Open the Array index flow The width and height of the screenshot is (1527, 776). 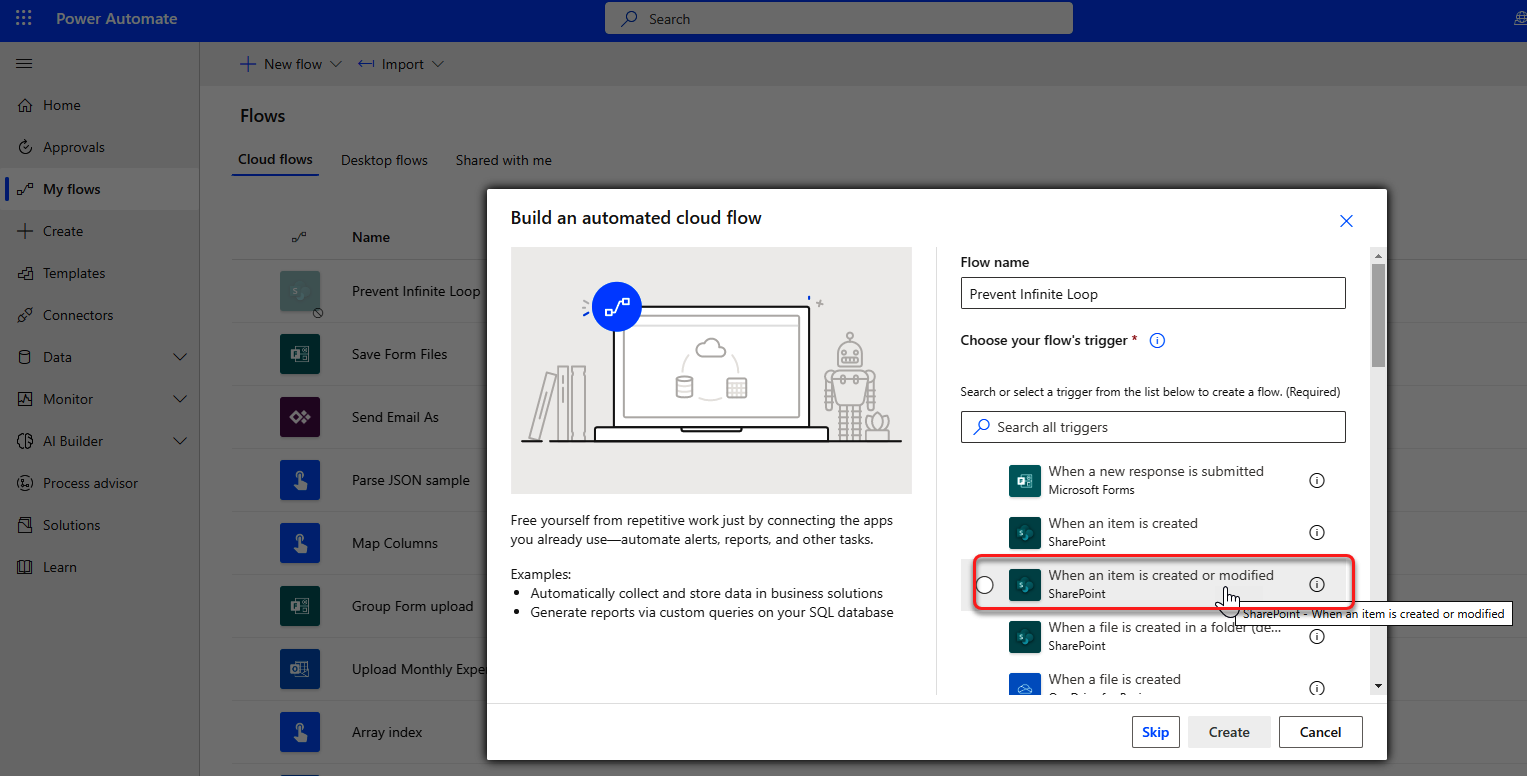click(387, 732)
